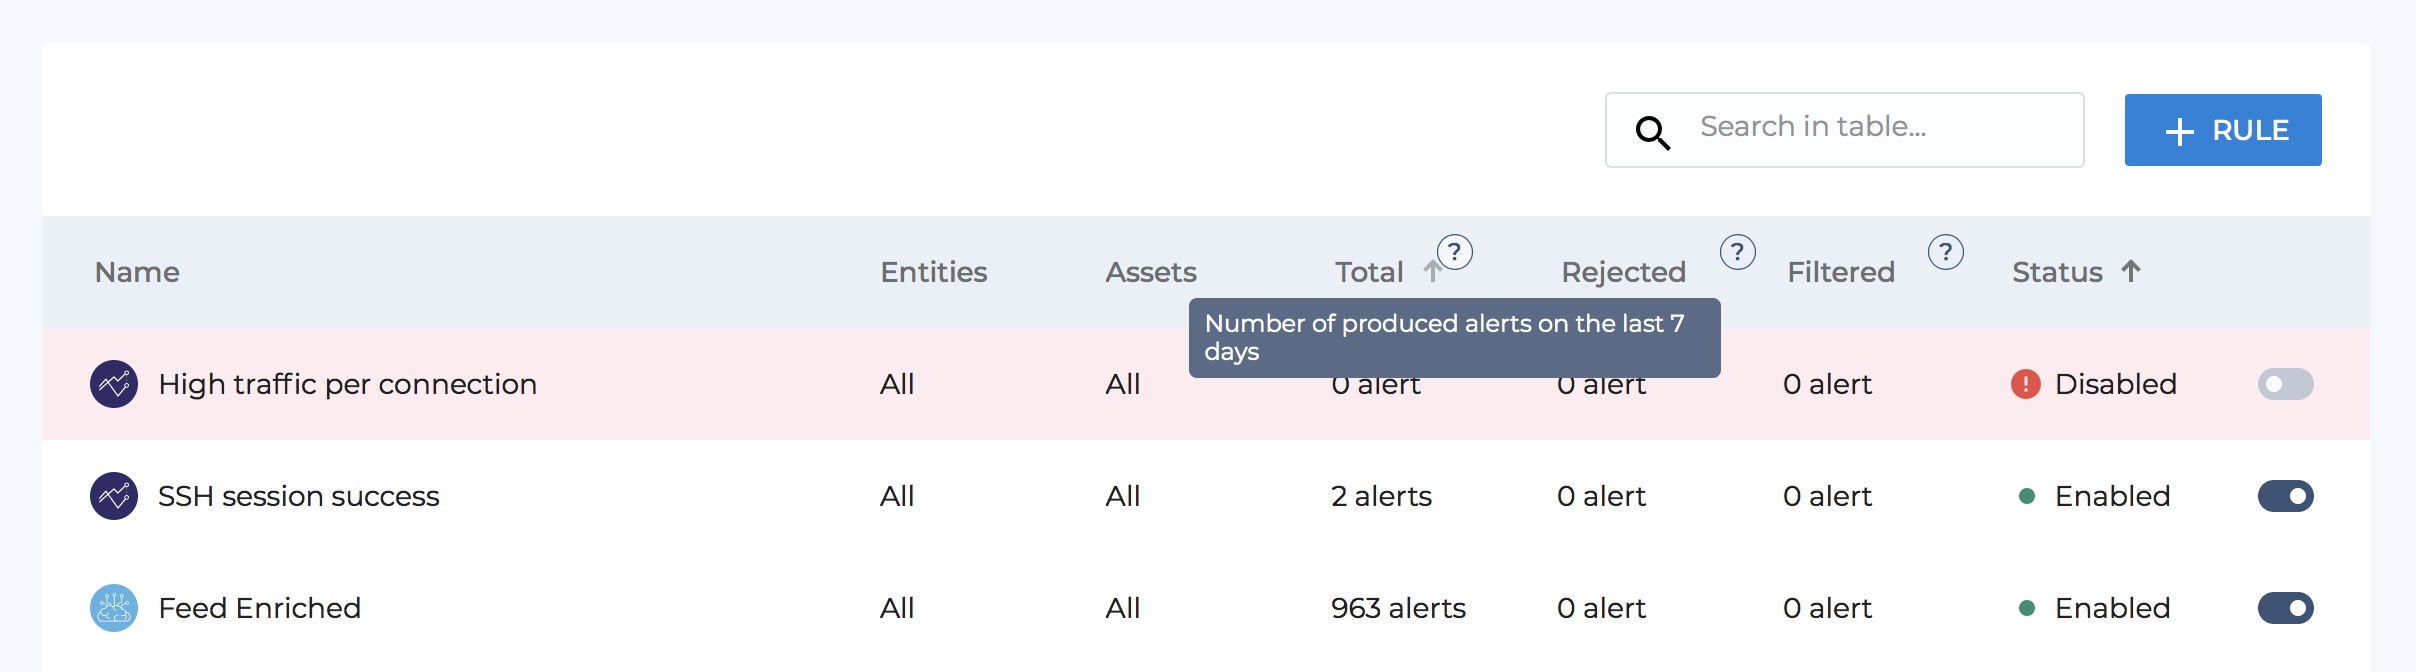Add a new rule with RULE button

coord(2223,130)
